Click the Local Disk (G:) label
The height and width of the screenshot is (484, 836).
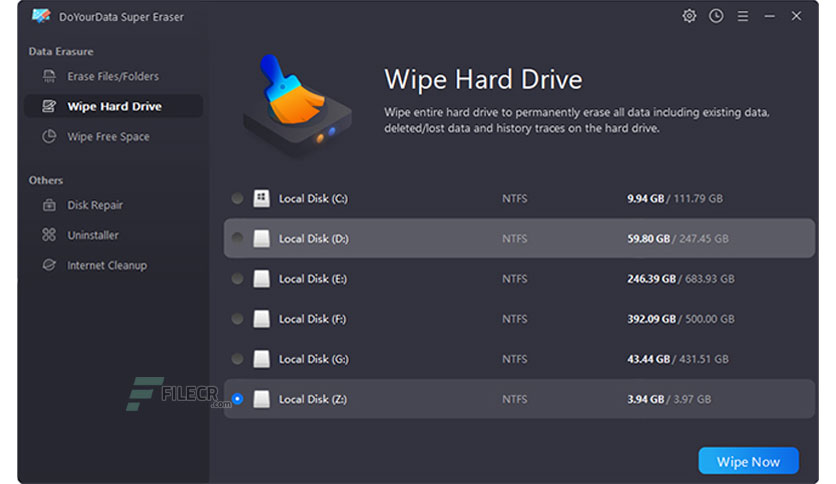tap(314, 359)
